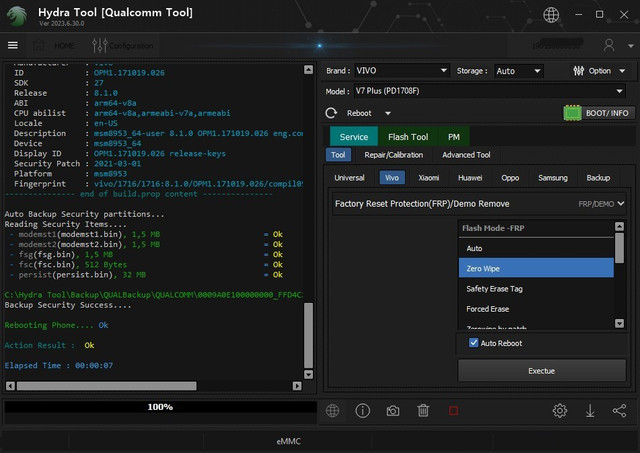Click the eMMC status bar label
Image resolution: width=640 pixels, height=453 pixels.
[289, 441]
